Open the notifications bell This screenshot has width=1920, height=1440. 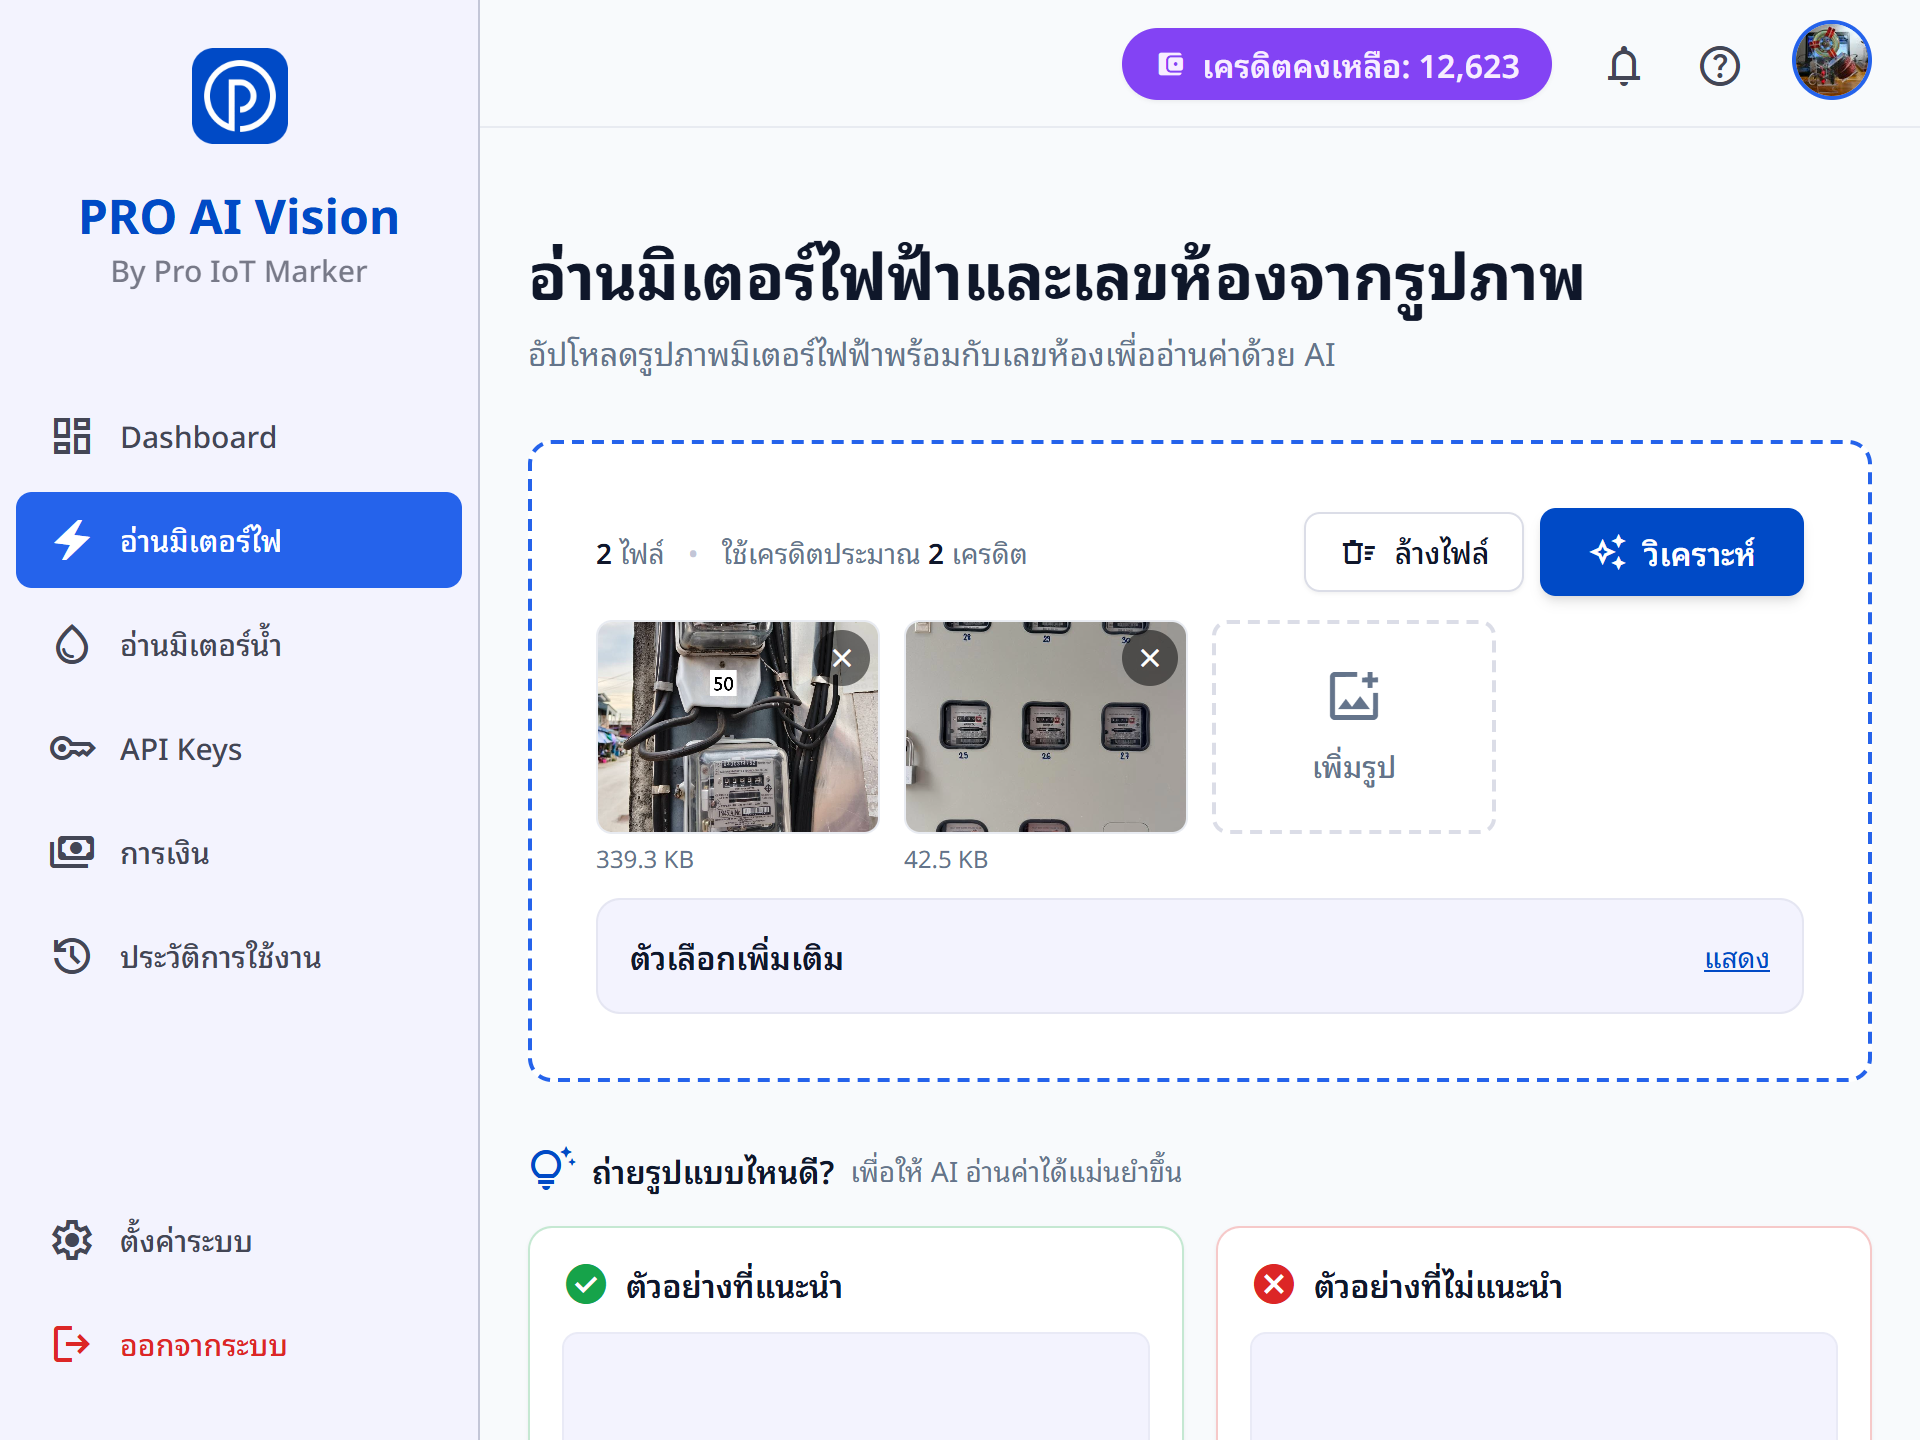pyautogui.click(x=1624, y=66)
